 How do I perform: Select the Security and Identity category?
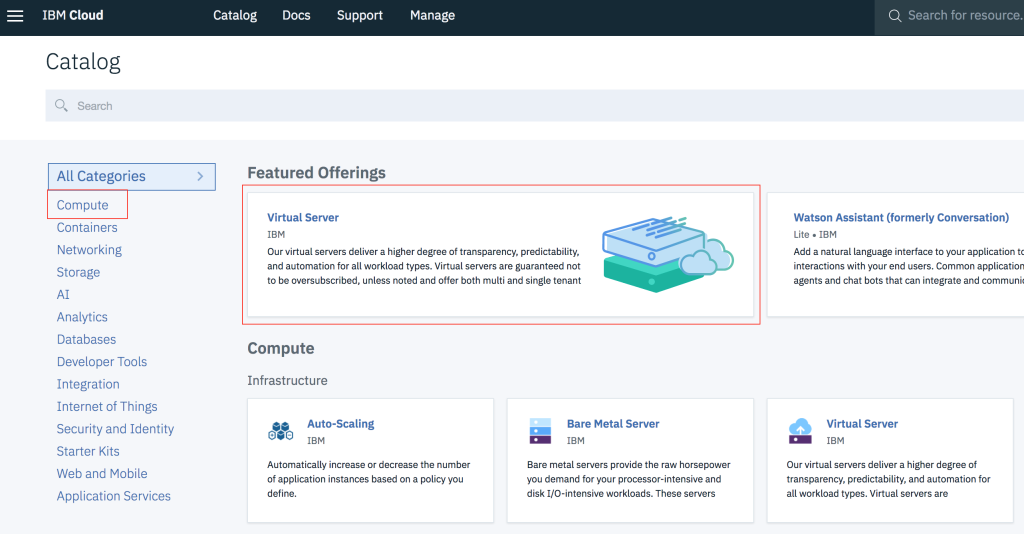115,429
